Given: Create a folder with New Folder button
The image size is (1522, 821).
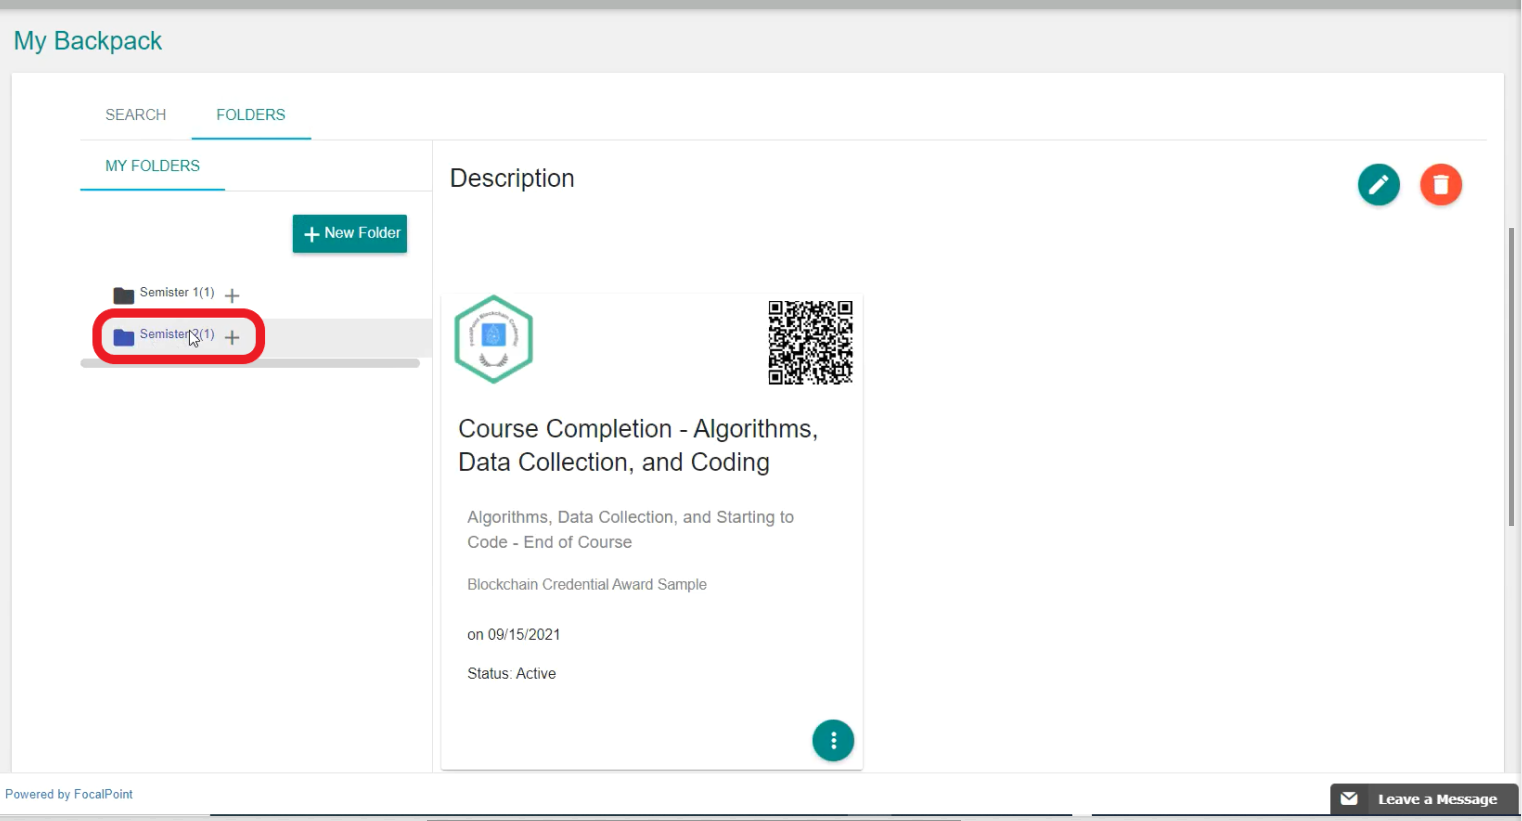Looking at the screenshot, I should tap(350, 234).
